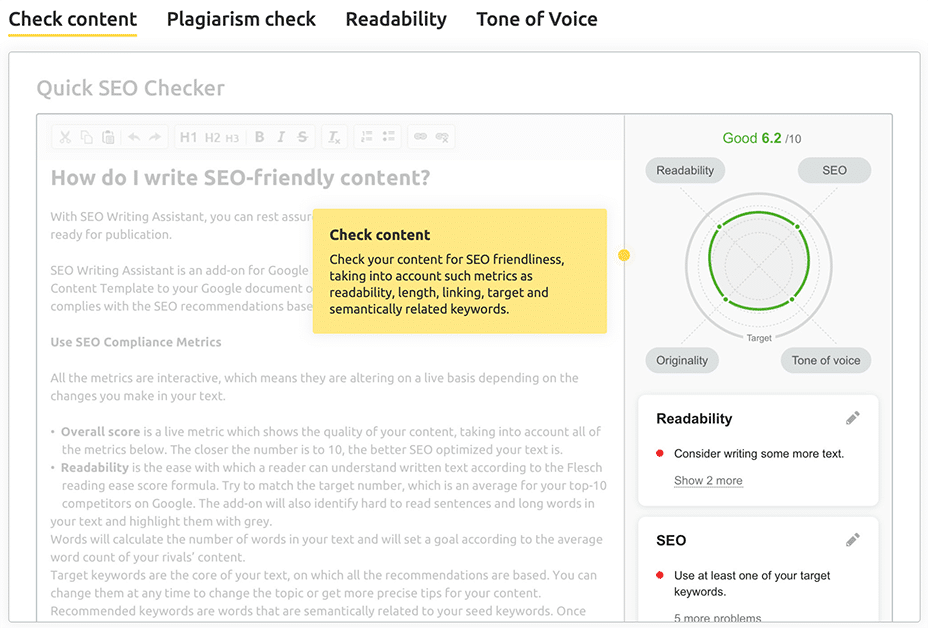Toggle italic formatting
This screenshot has width=928, height=628.
(x=281, y=137)
